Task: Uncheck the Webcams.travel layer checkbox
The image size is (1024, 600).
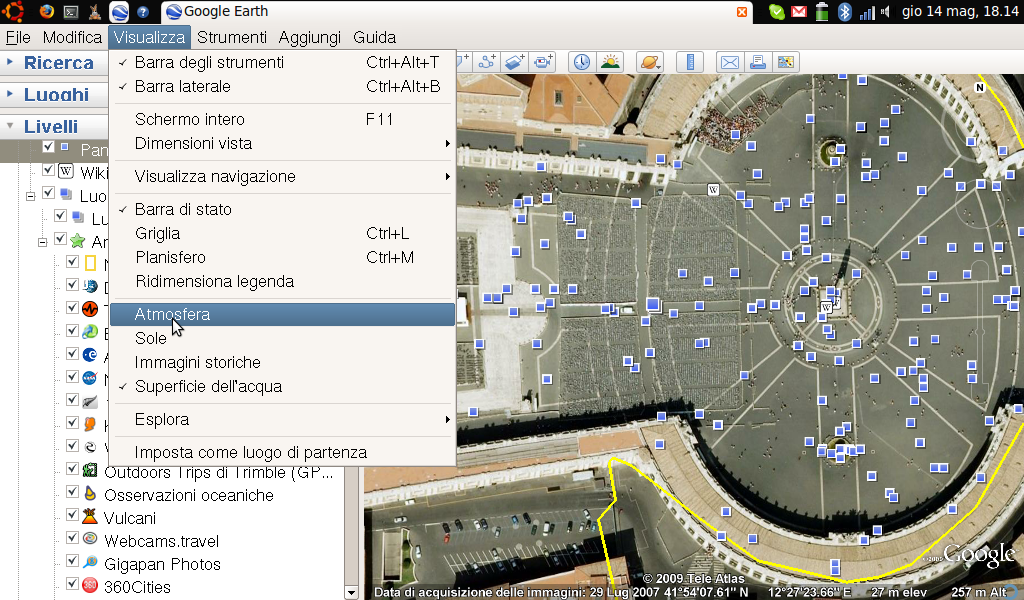Action: click(x=72, y=537)
